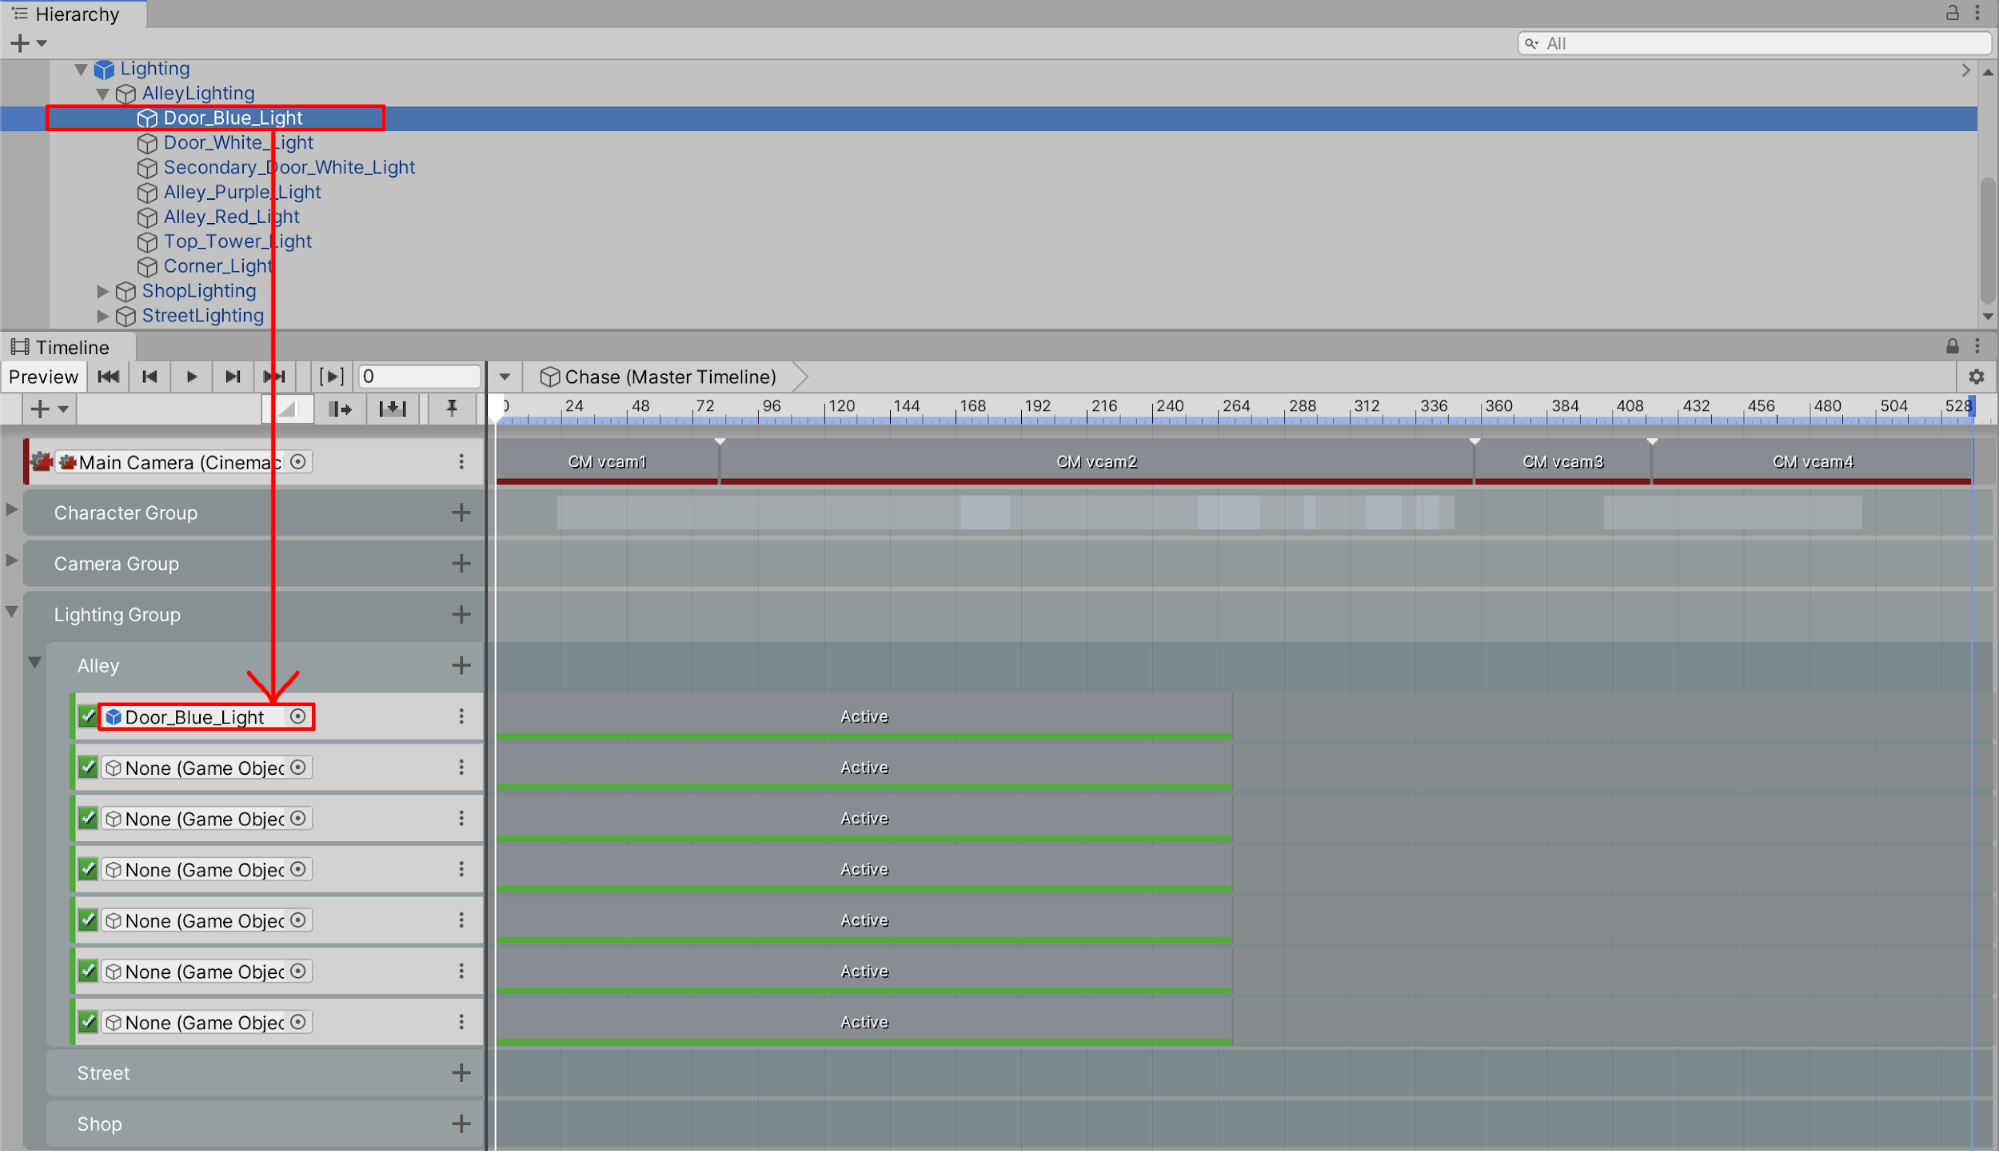The width and height of the screenshot is (1999, 1152).
Task: Collapse the AlleyLighting hierarchy node
Action: click(x=102, y=94)
